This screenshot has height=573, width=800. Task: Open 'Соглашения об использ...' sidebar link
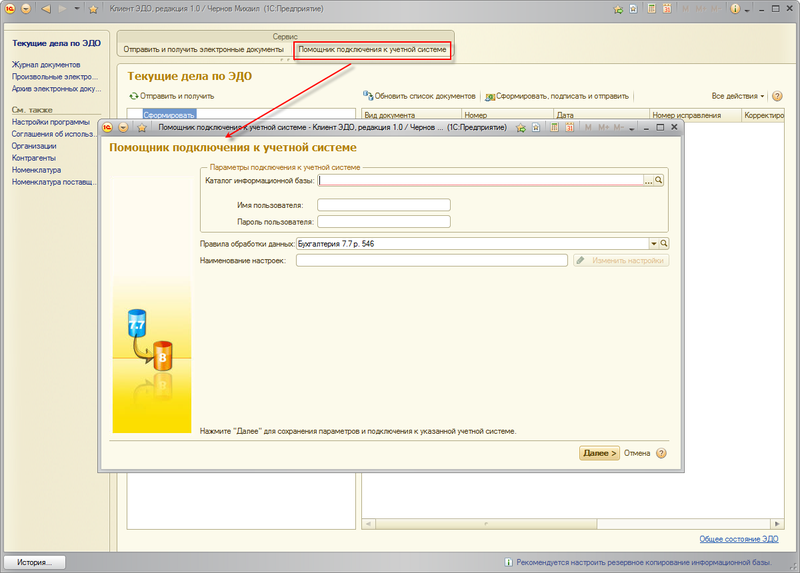coord(54,134)
